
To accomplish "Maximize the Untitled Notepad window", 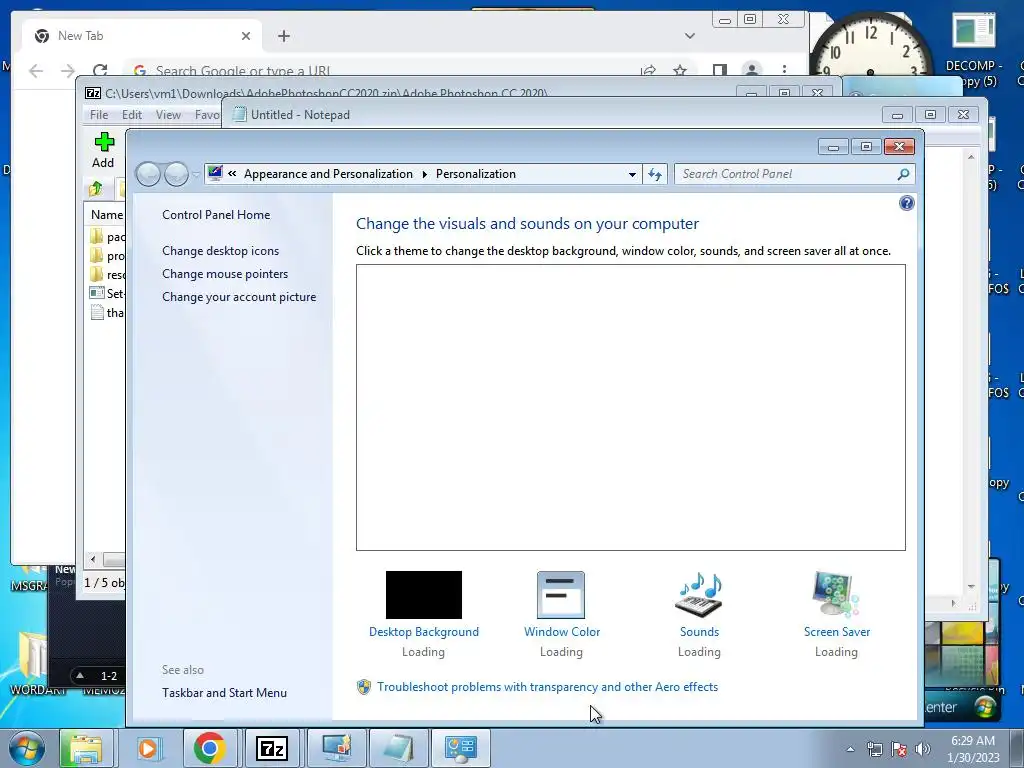I will click(x=930, y=115).
